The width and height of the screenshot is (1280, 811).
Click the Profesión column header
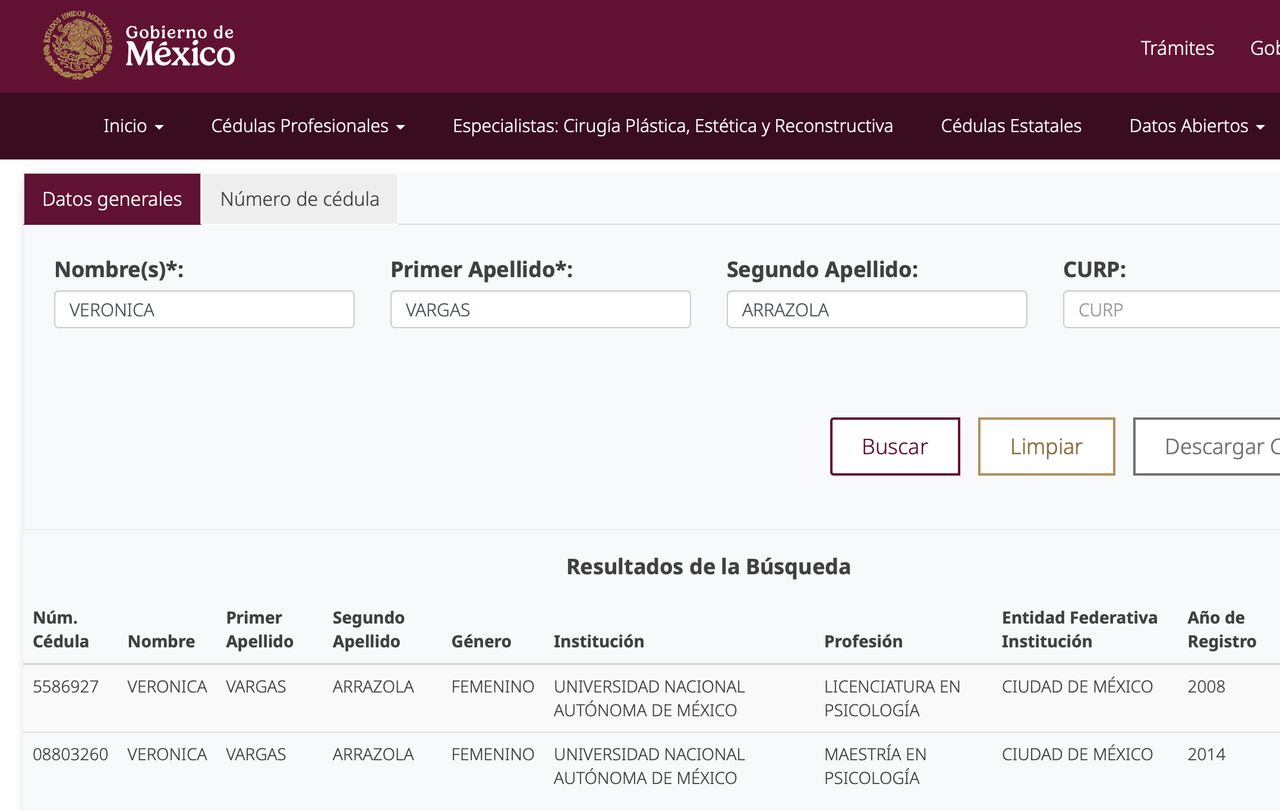point(863,642)
